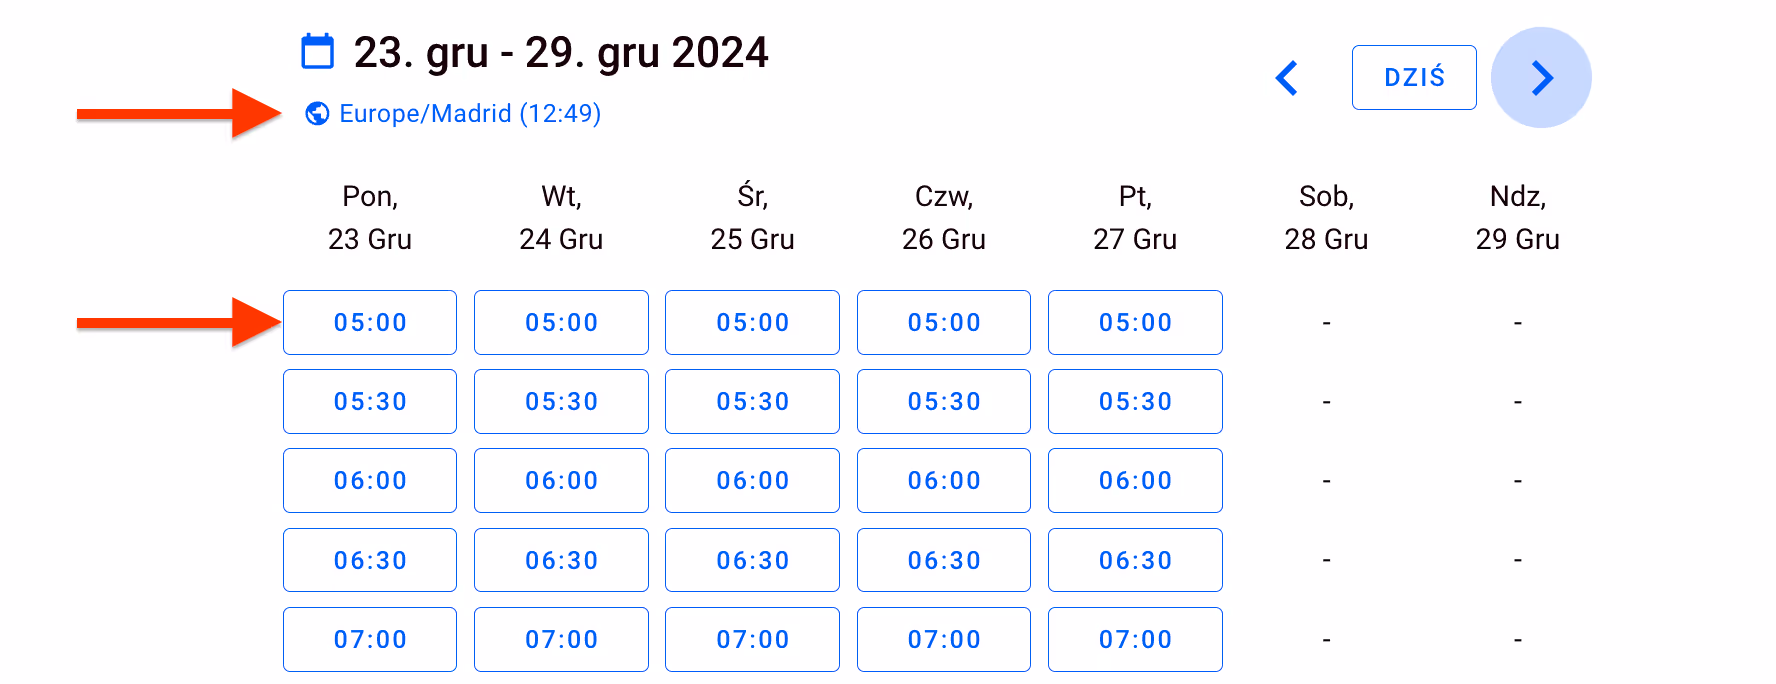Click the DZIŚ button

1413,78
